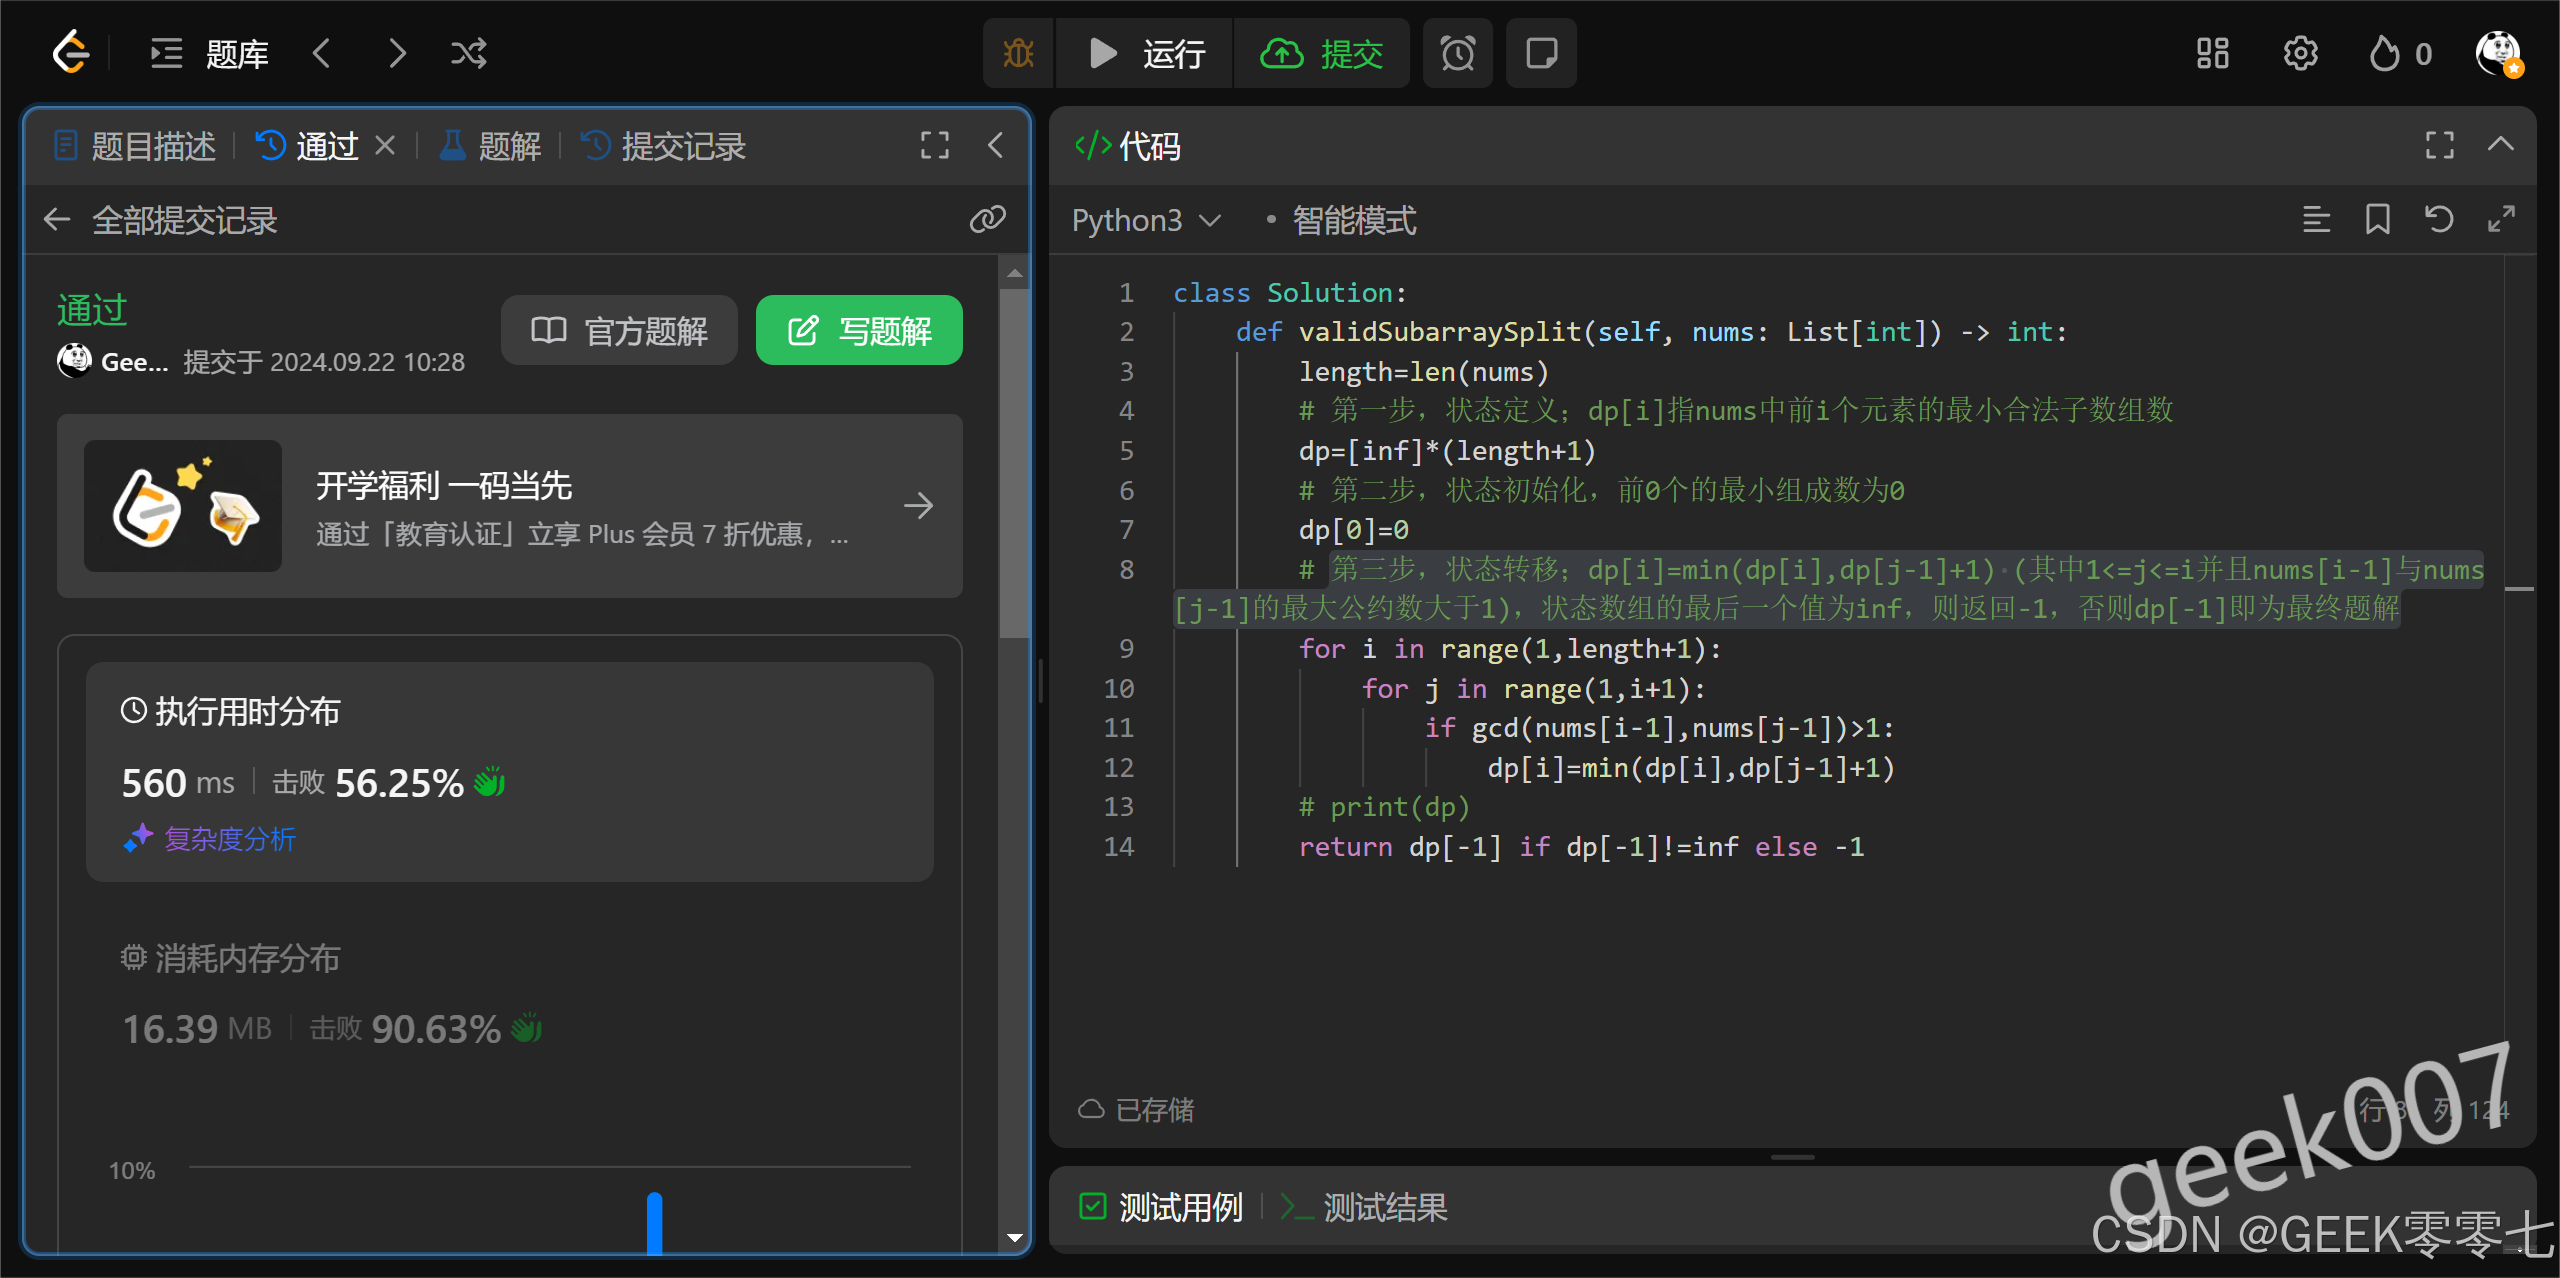The width and height of the screenshot is (2560, 1278).
Task: Open the layout grid icon
Action: 2212,53
